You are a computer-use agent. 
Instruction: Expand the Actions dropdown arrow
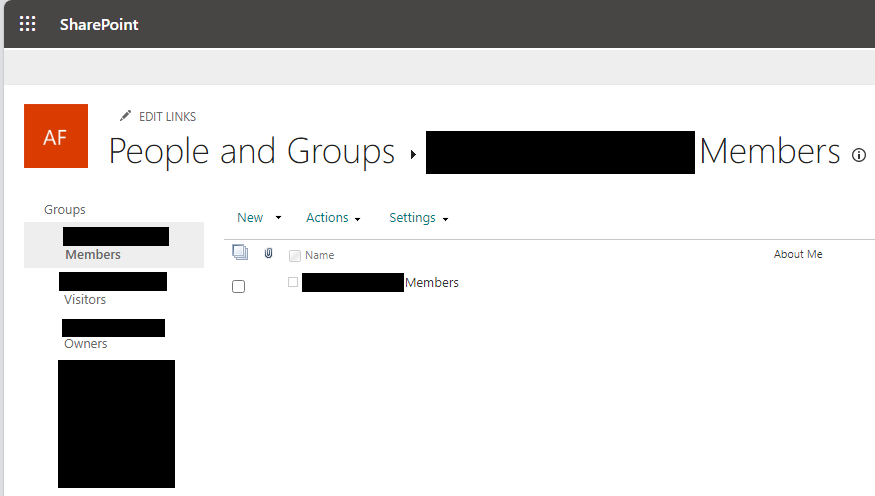coord(358,219)
